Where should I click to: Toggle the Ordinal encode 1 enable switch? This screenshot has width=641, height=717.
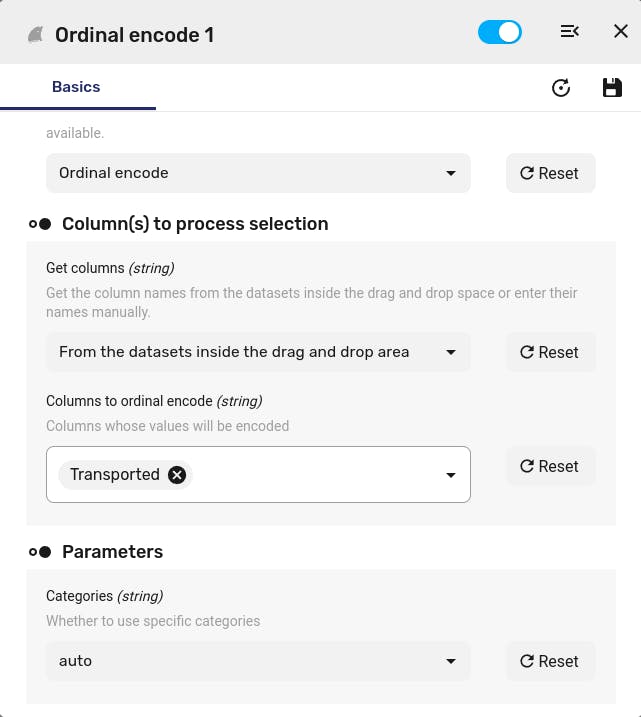click(x=499, y=32)
